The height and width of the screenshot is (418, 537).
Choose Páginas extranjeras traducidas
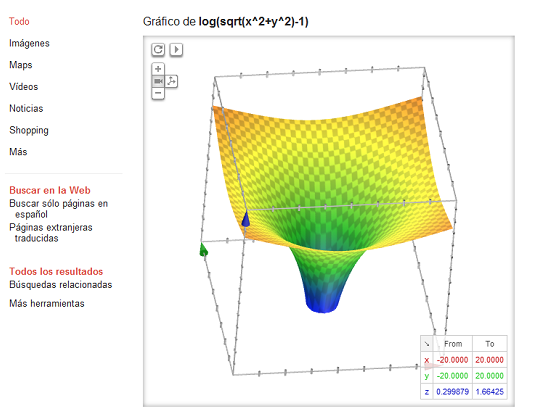click(x=51, y=233)
